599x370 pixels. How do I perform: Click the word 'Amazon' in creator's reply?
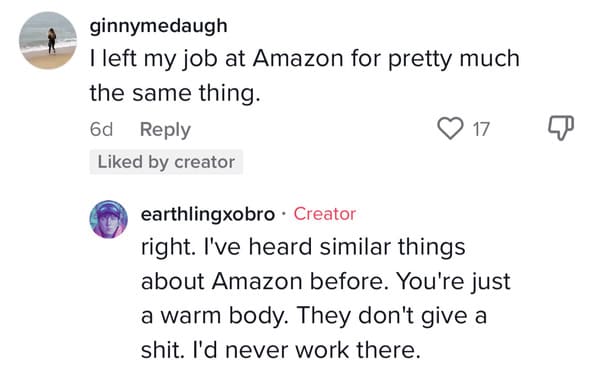point(257,281)
